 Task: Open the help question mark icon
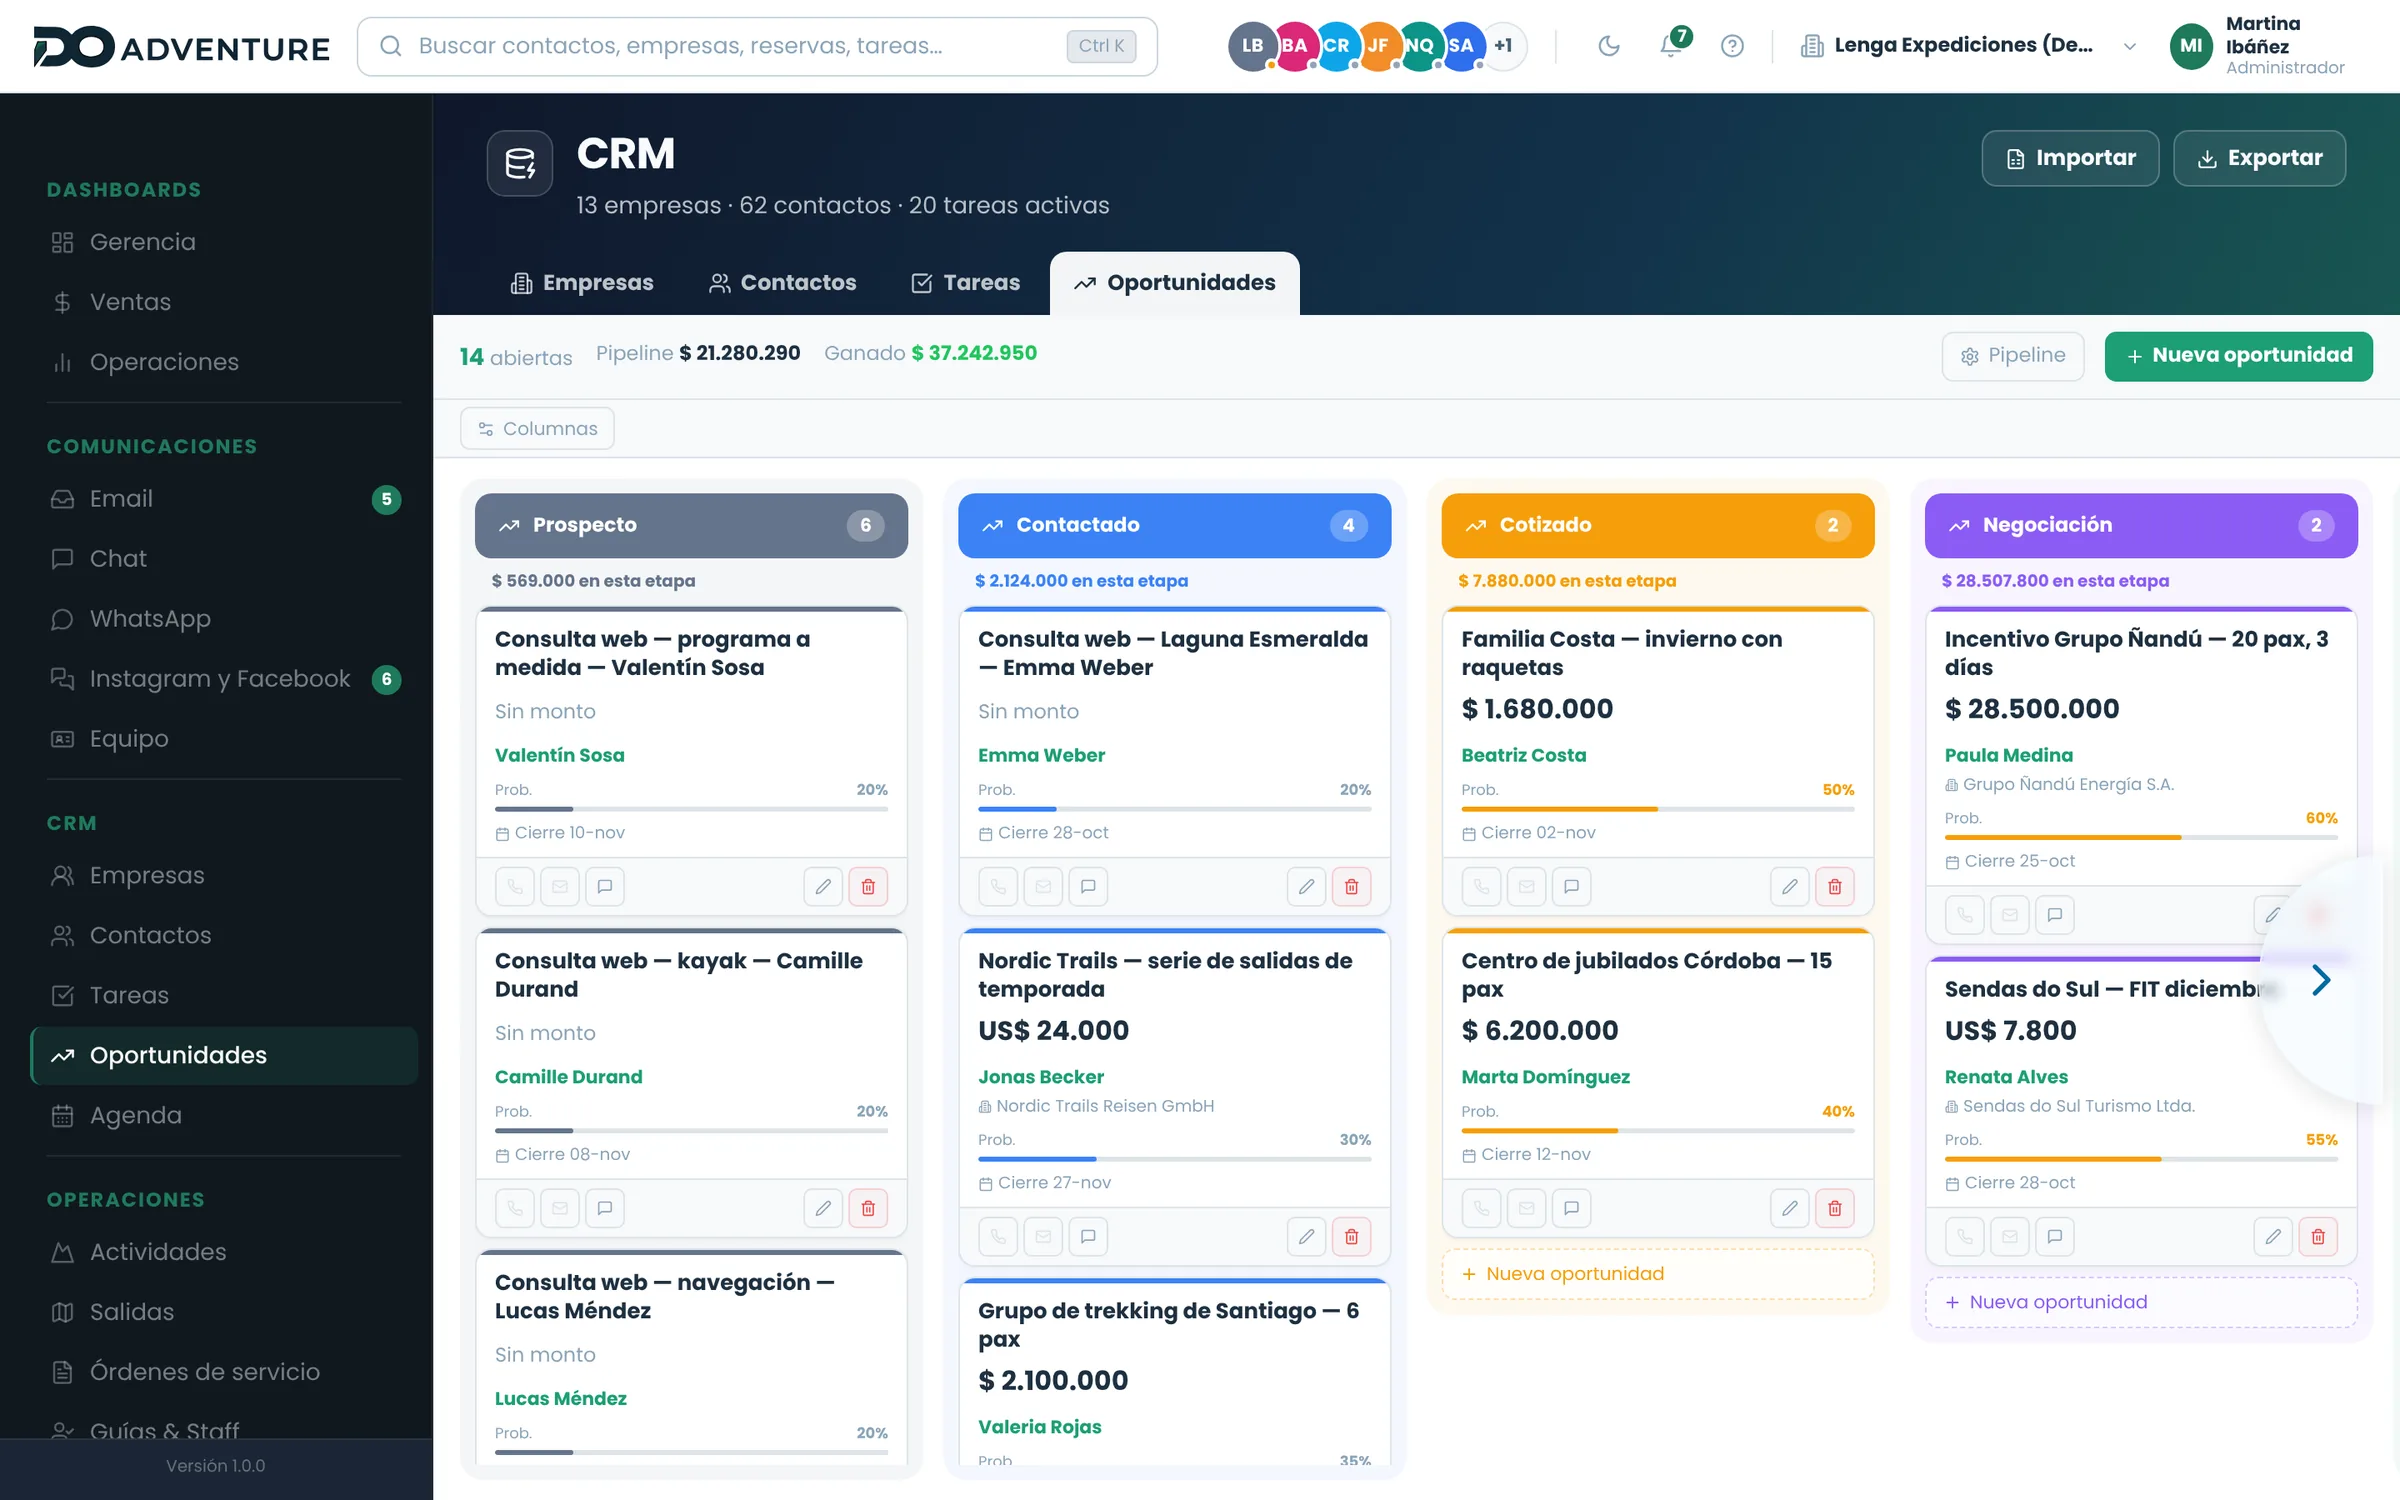[x=1732, y=46]
